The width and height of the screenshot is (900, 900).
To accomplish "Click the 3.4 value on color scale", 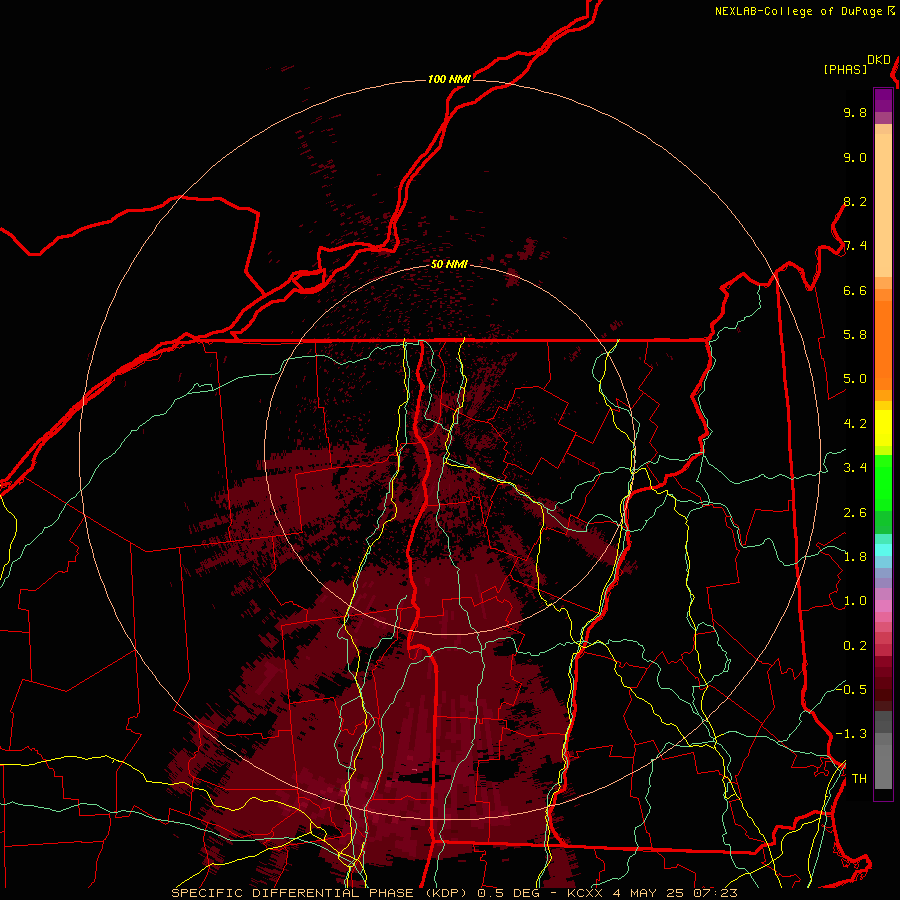I will tap(855, 468).
